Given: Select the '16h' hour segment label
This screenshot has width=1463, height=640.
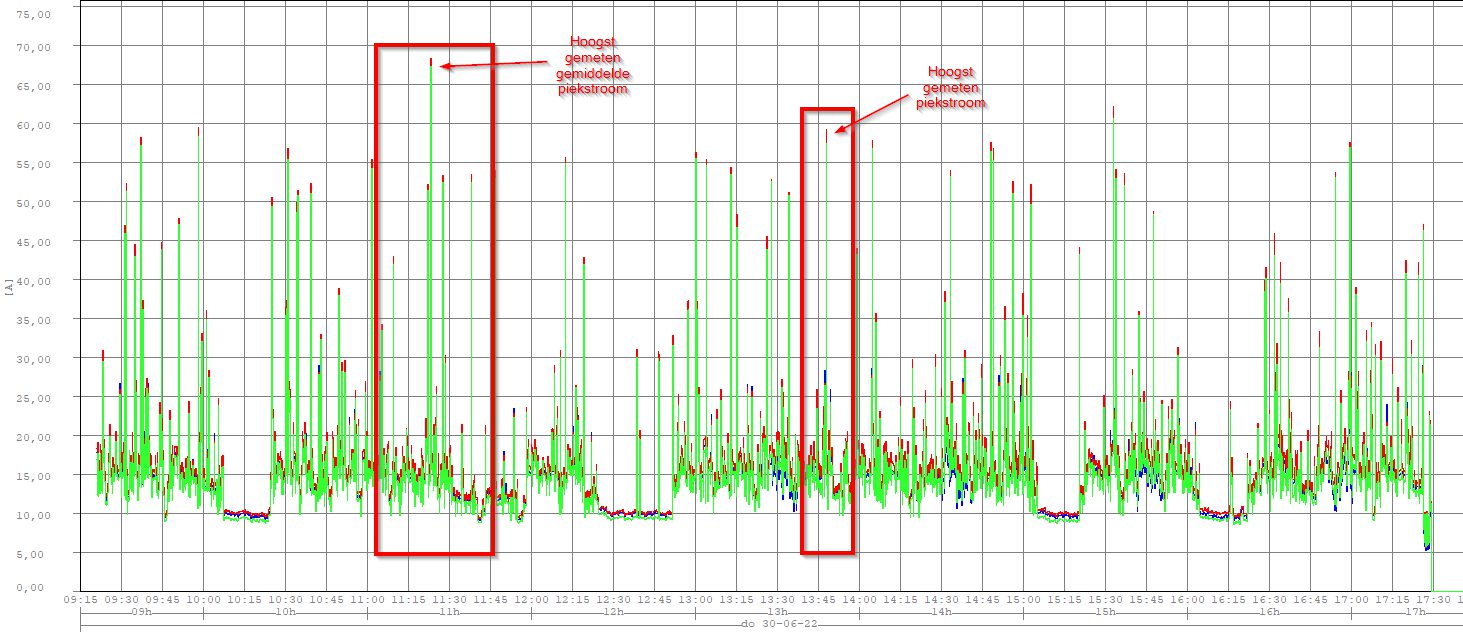Looking at the screenshot, I should [x=1268, y=612].
